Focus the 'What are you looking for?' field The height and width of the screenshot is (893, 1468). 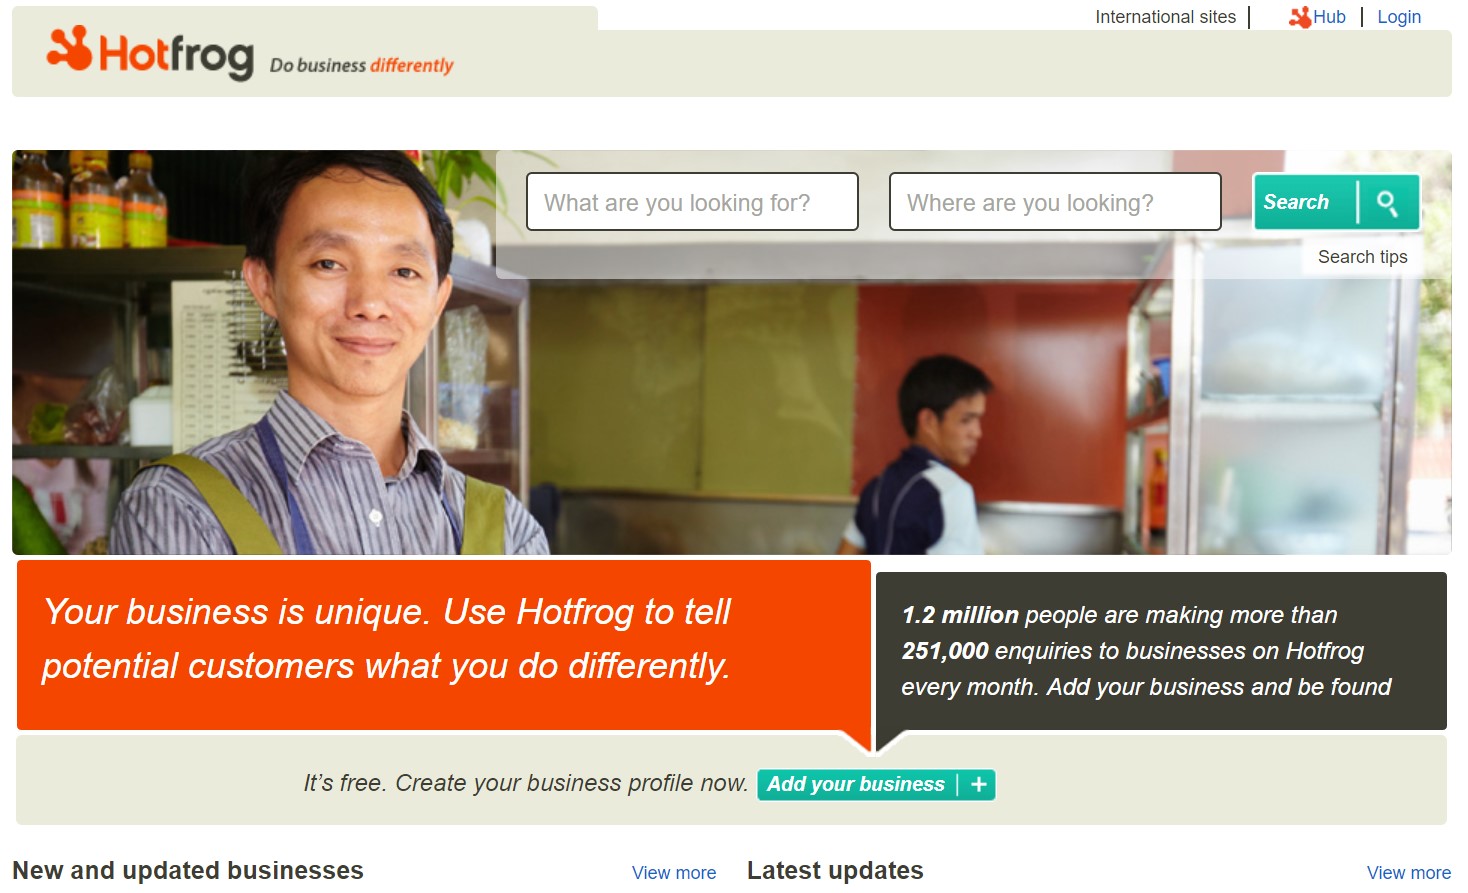tap(692, 202)
